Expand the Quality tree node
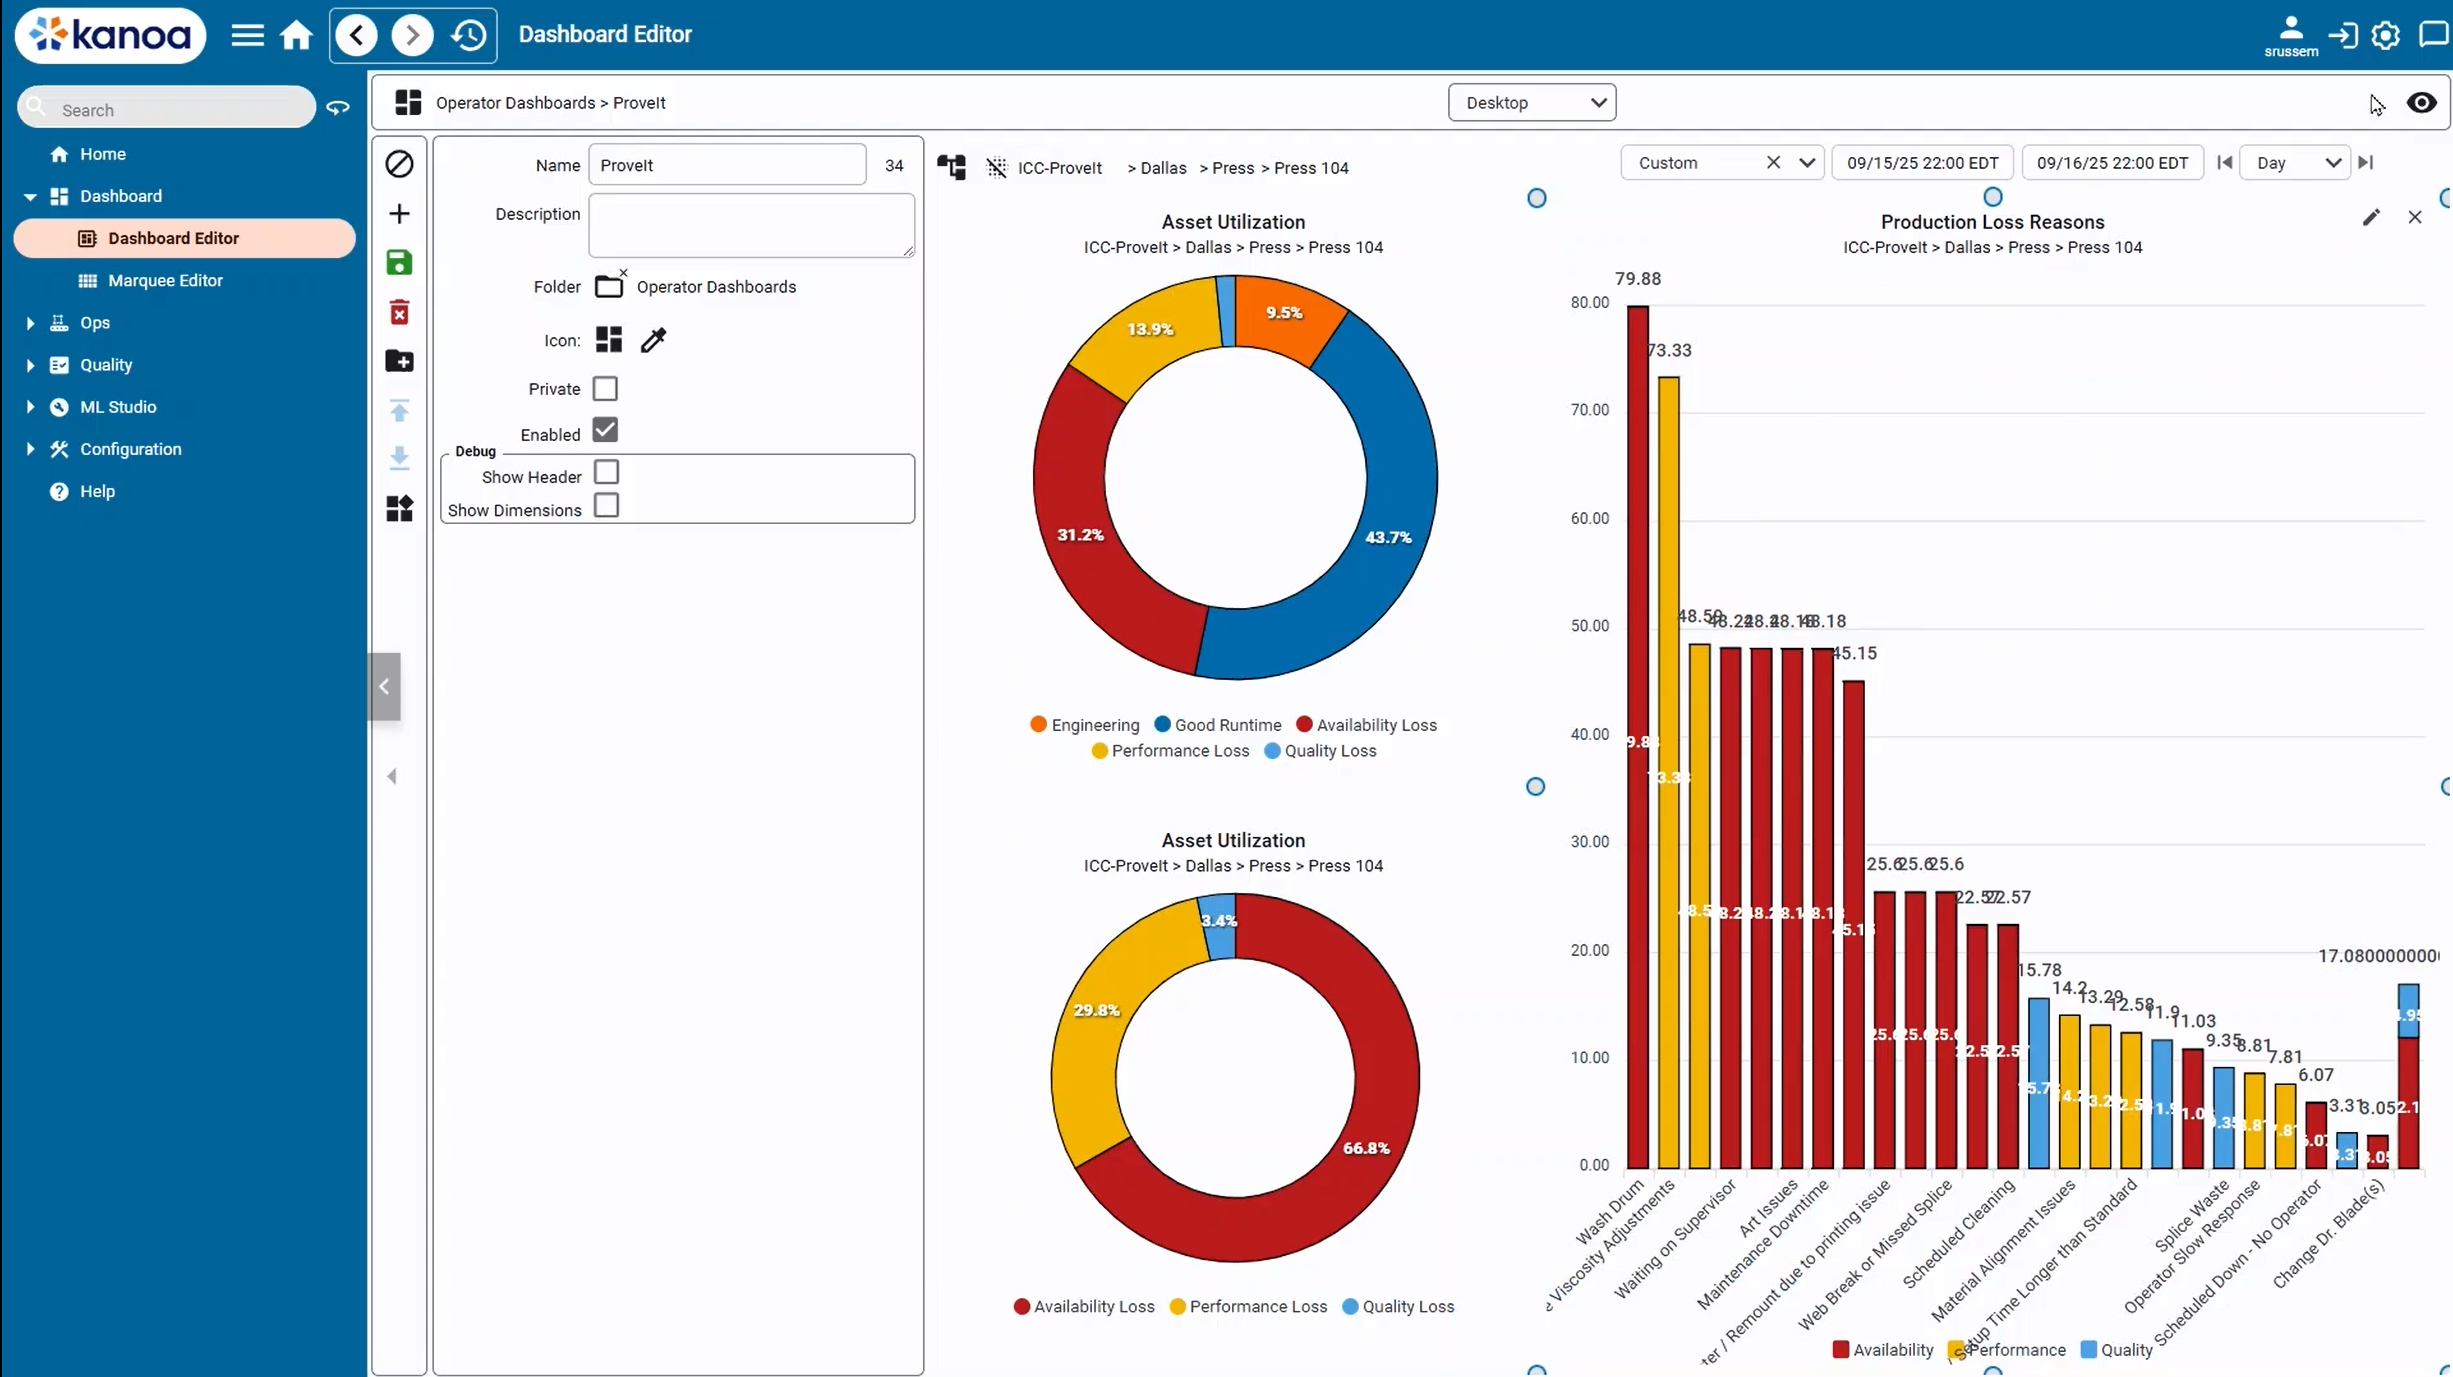Screen dimensions: 2453x1377 [30, 365]
